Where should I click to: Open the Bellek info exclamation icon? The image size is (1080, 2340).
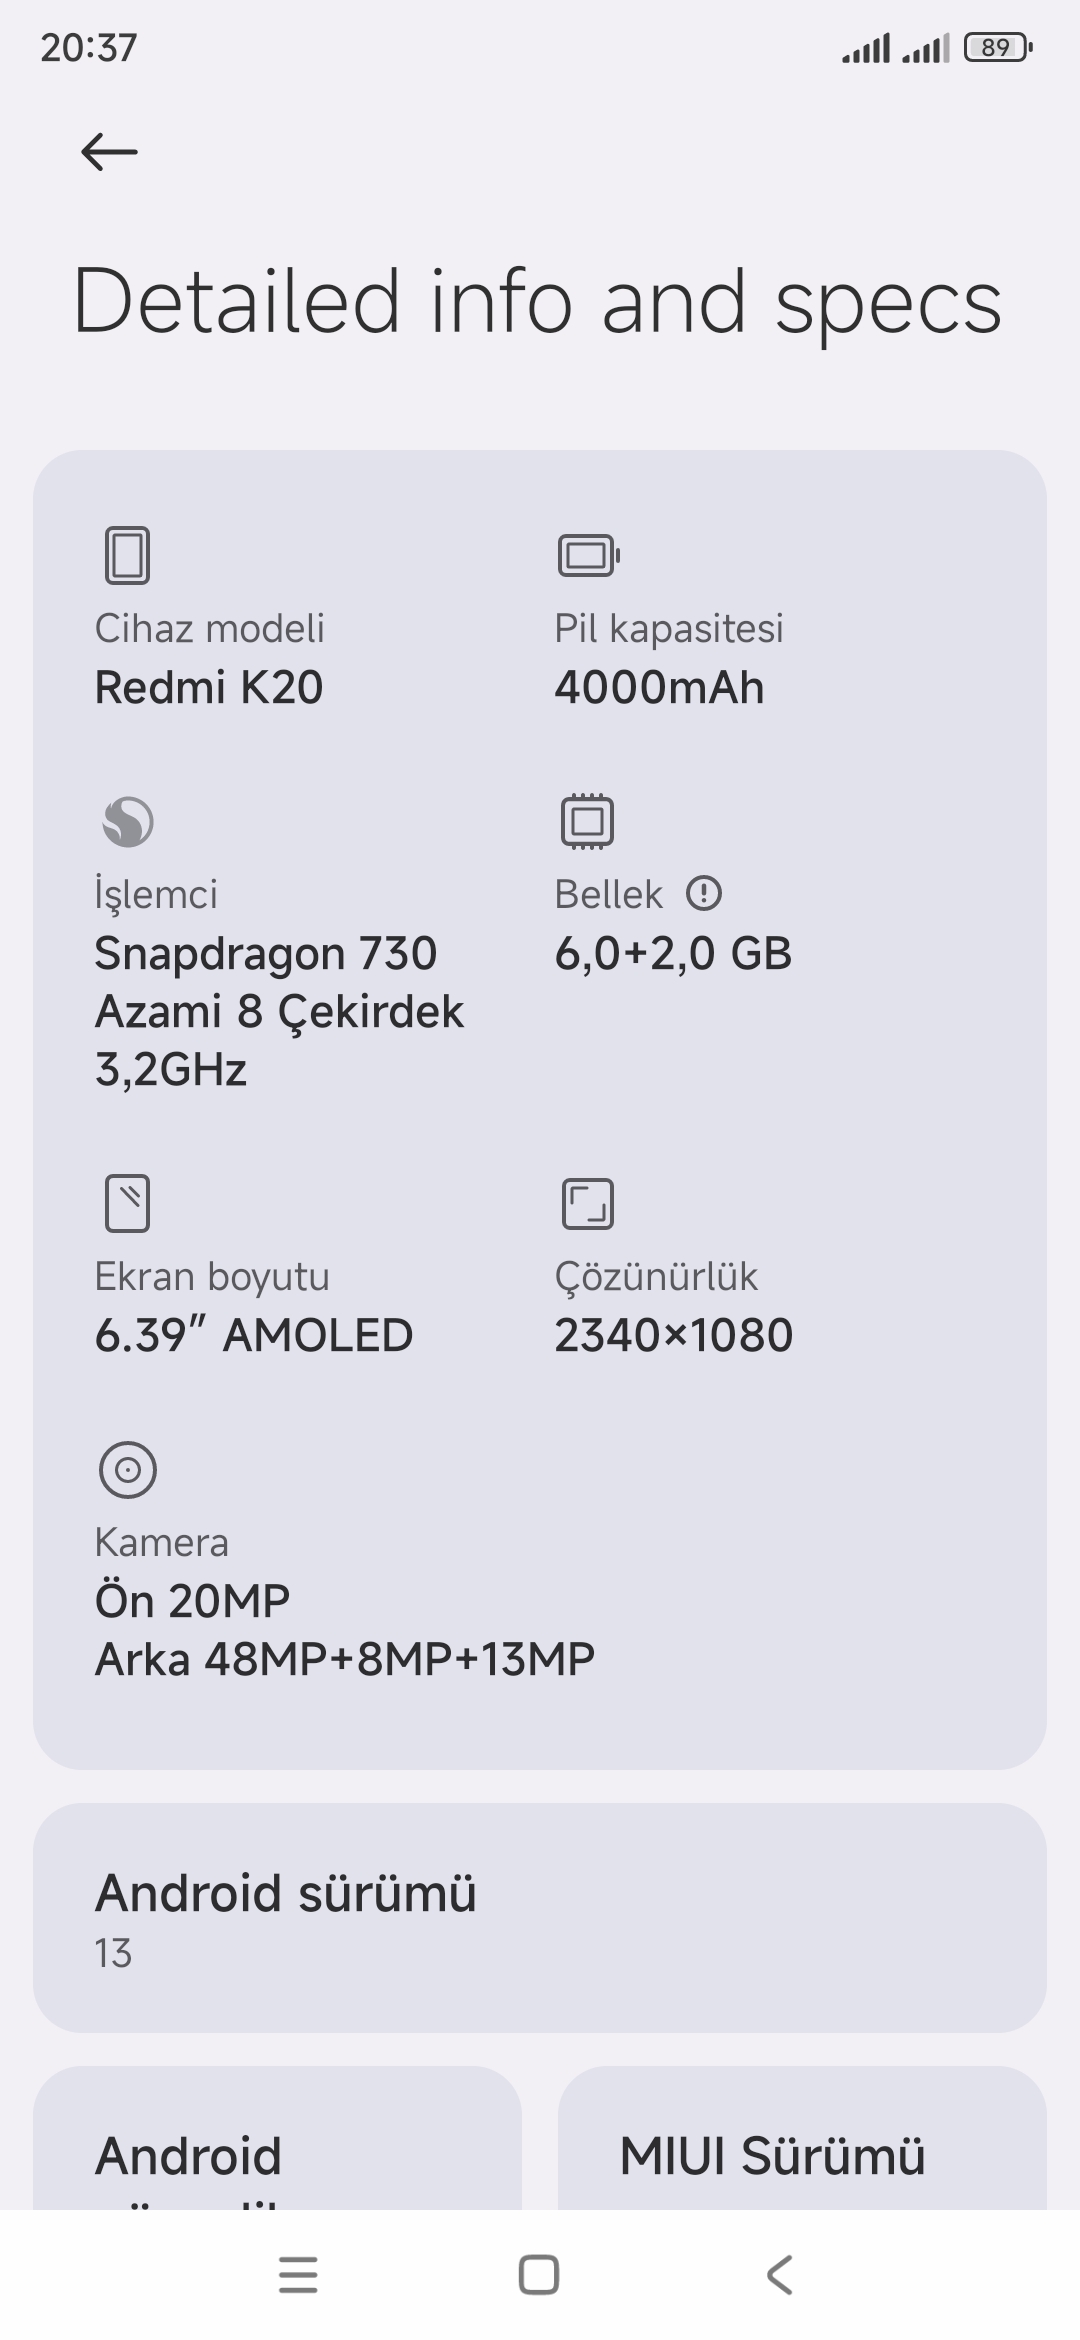tap(704, 893)
